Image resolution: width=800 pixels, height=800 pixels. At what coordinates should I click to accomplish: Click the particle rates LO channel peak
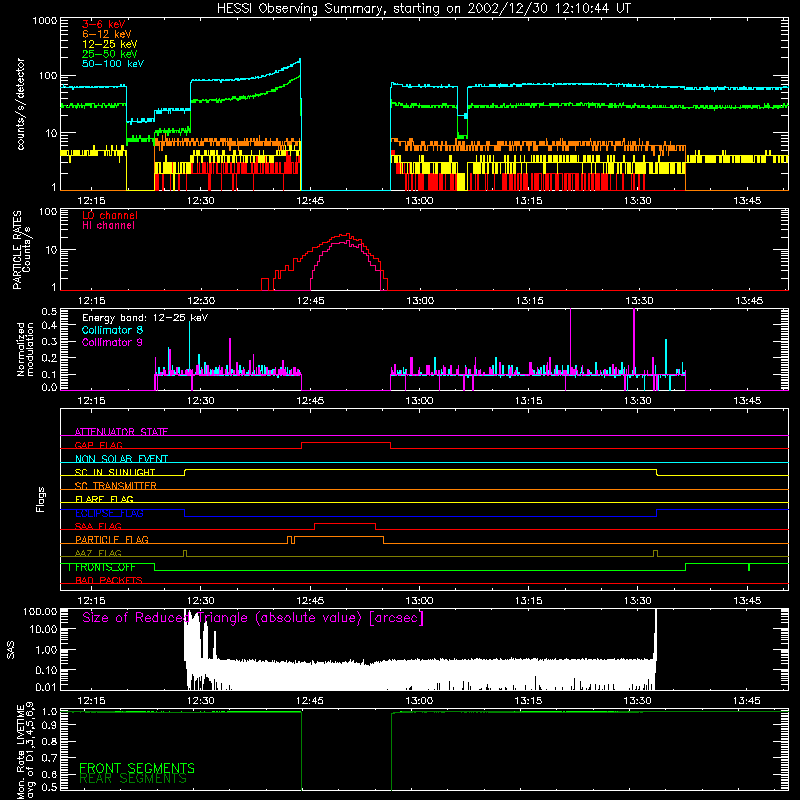[x=347, y=234]
